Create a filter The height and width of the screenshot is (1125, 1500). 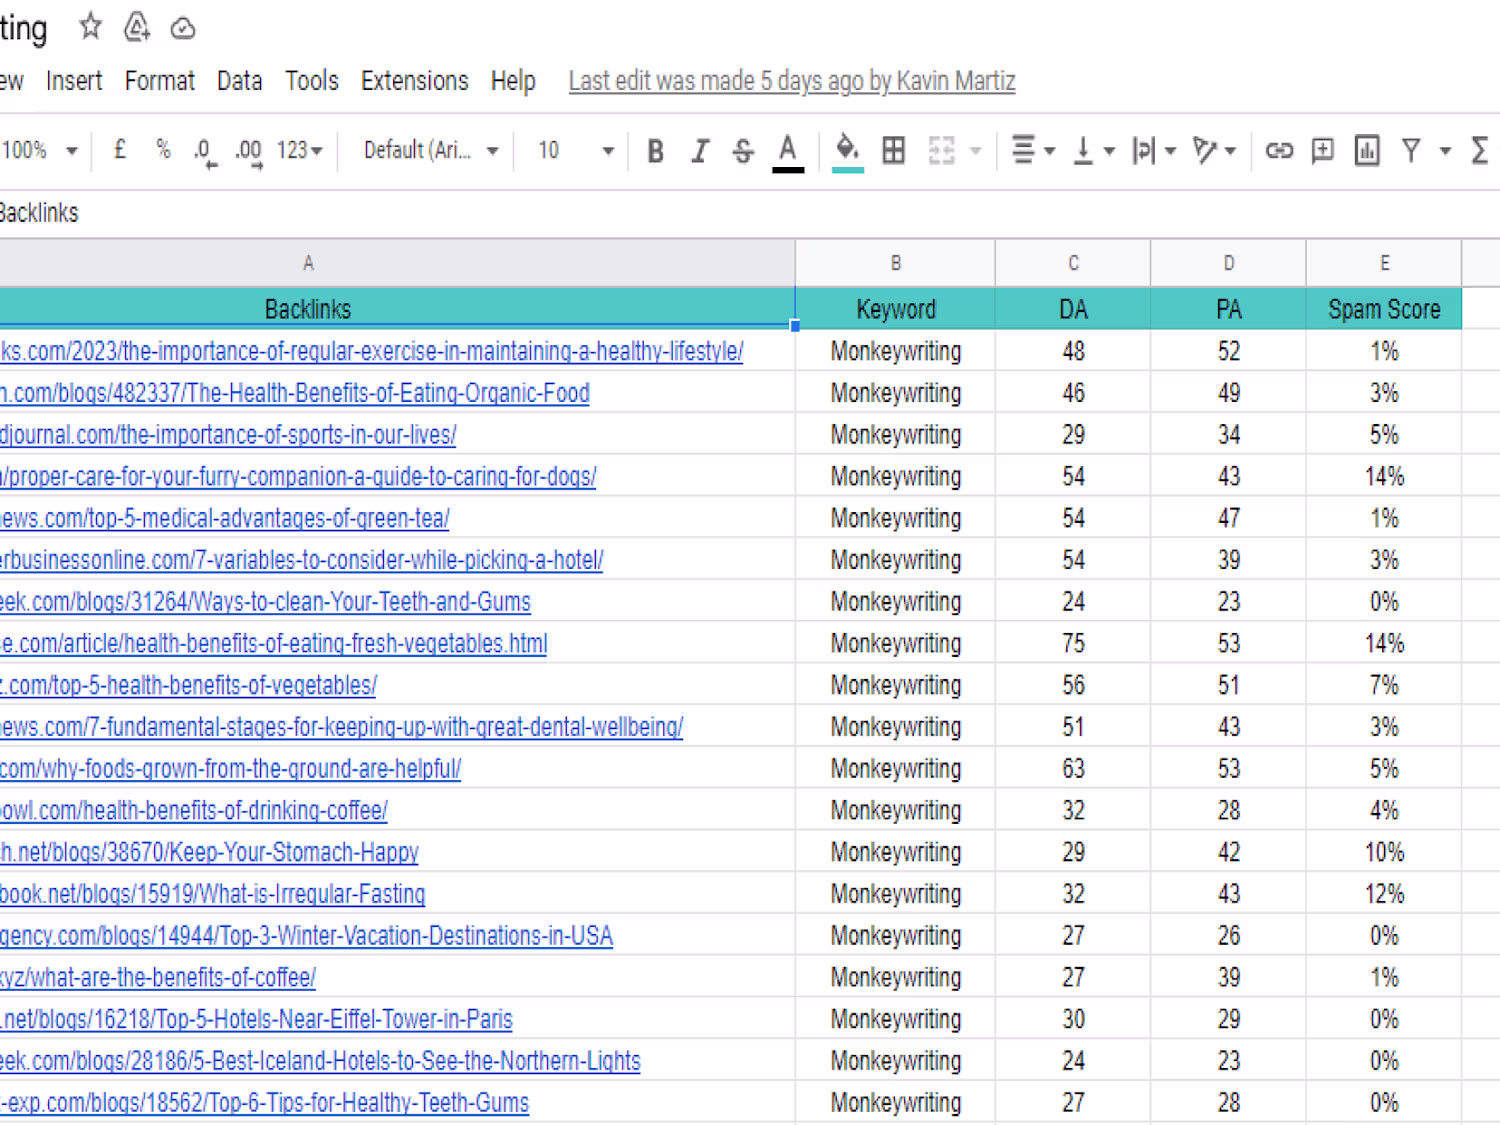point(1411,151)
